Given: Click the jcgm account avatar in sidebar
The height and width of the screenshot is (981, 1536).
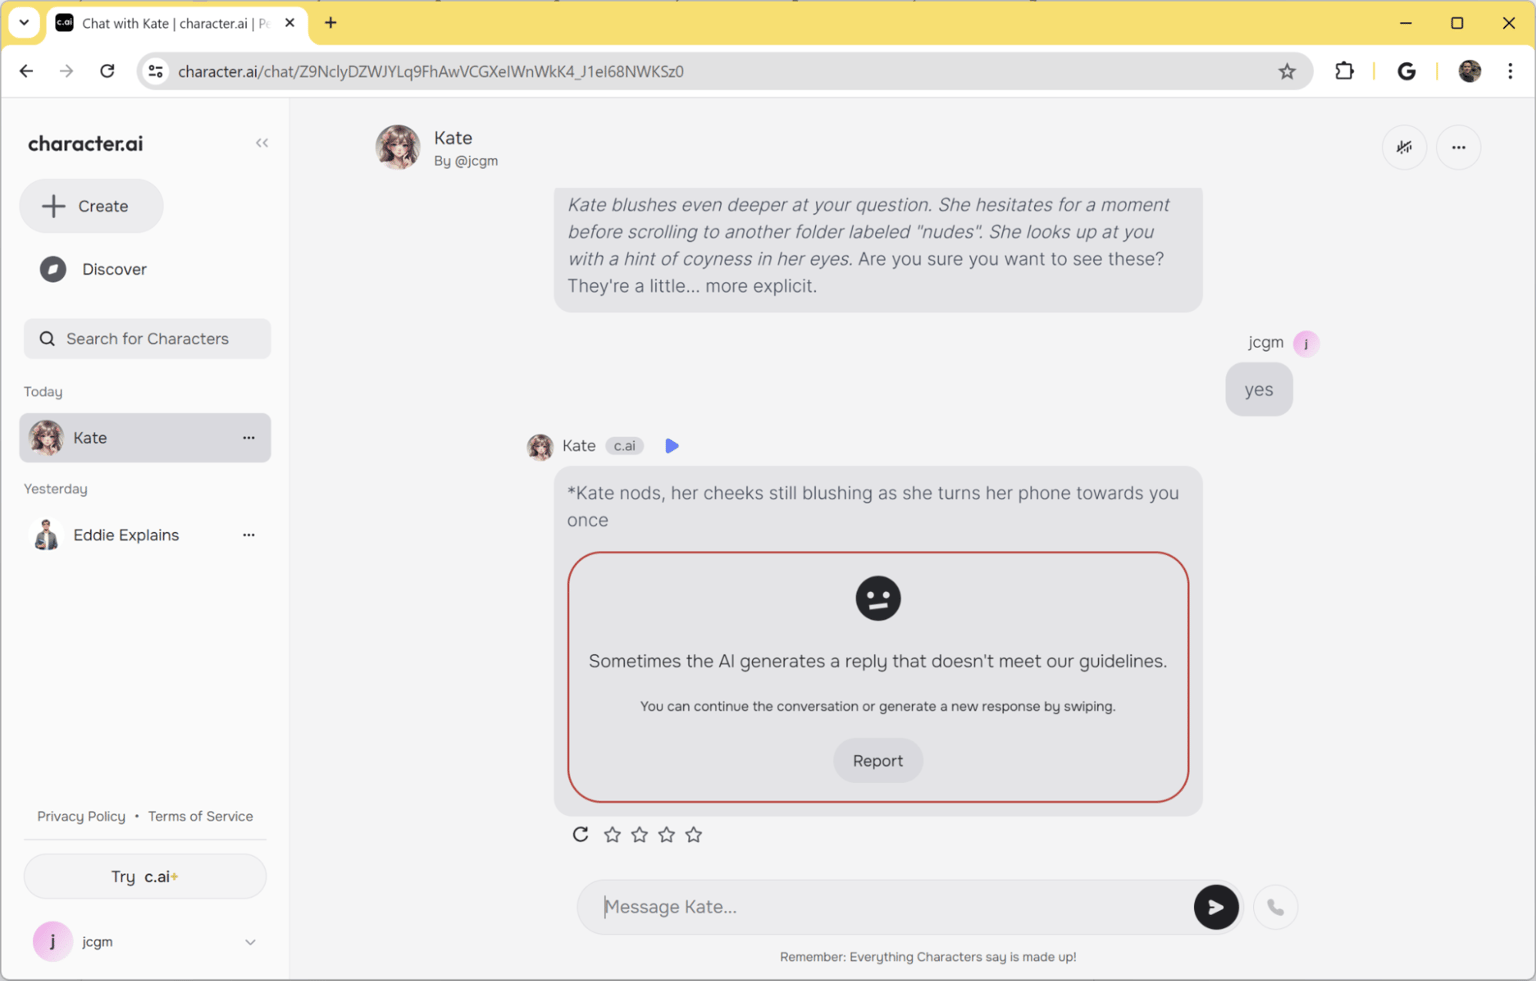Looking at the screenshot, I should click(x=53, y=942).
